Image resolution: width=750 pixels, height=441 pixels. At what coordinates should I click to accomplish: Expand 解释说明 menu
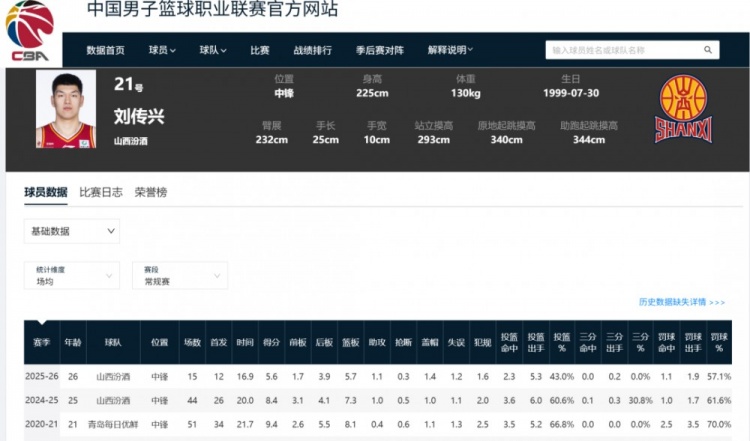(x=450, y=50)
